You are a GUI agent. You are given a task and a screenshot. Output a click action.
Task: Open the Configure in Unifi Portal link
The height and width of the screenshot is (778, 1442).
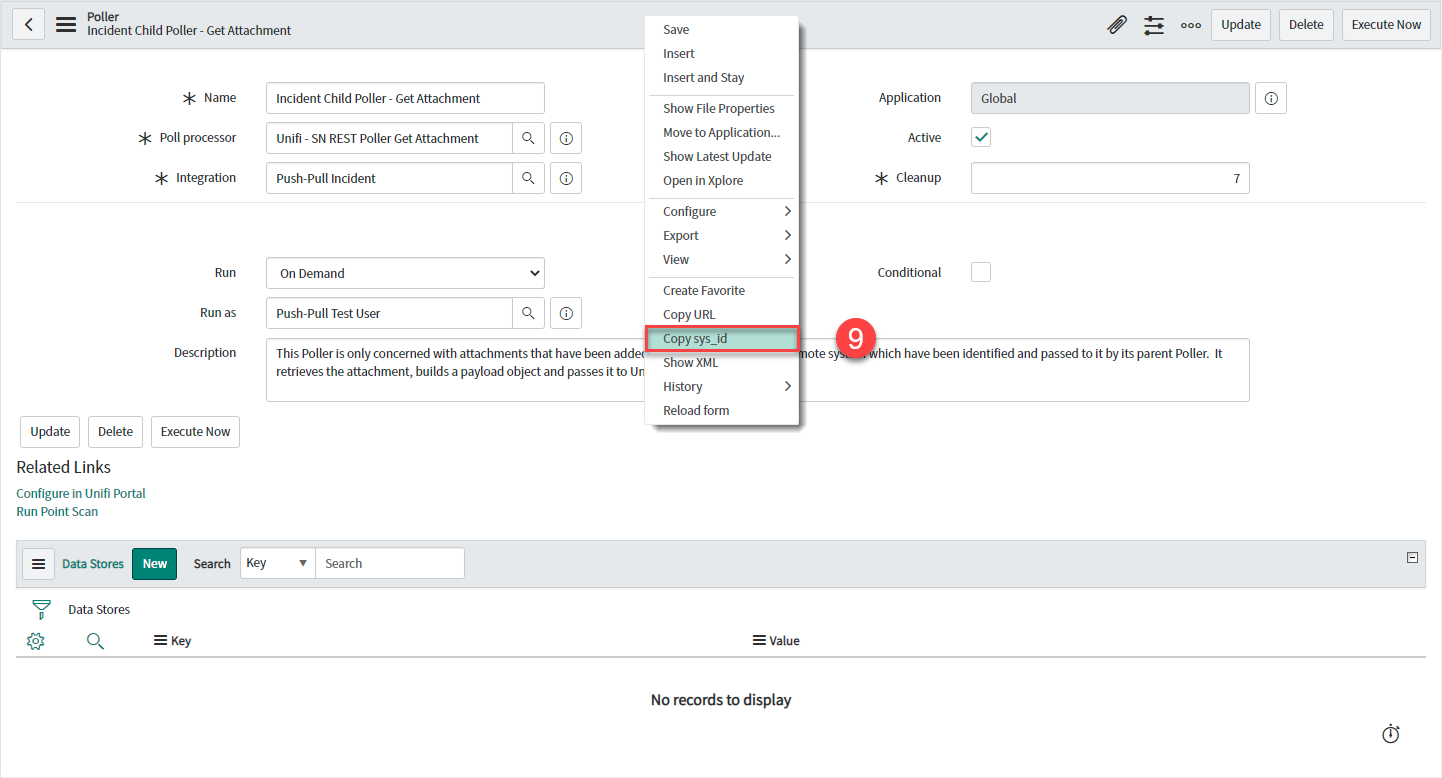80,492
